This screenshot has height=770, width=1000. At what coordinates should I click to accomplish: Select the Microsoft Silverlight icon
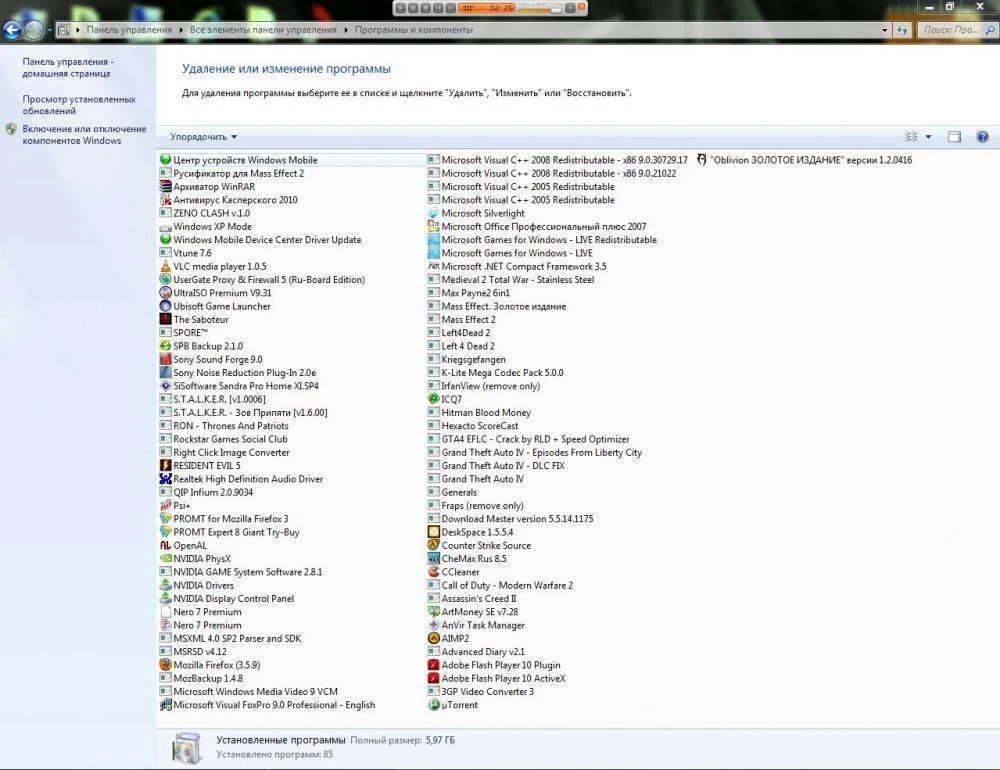[434, 213]
